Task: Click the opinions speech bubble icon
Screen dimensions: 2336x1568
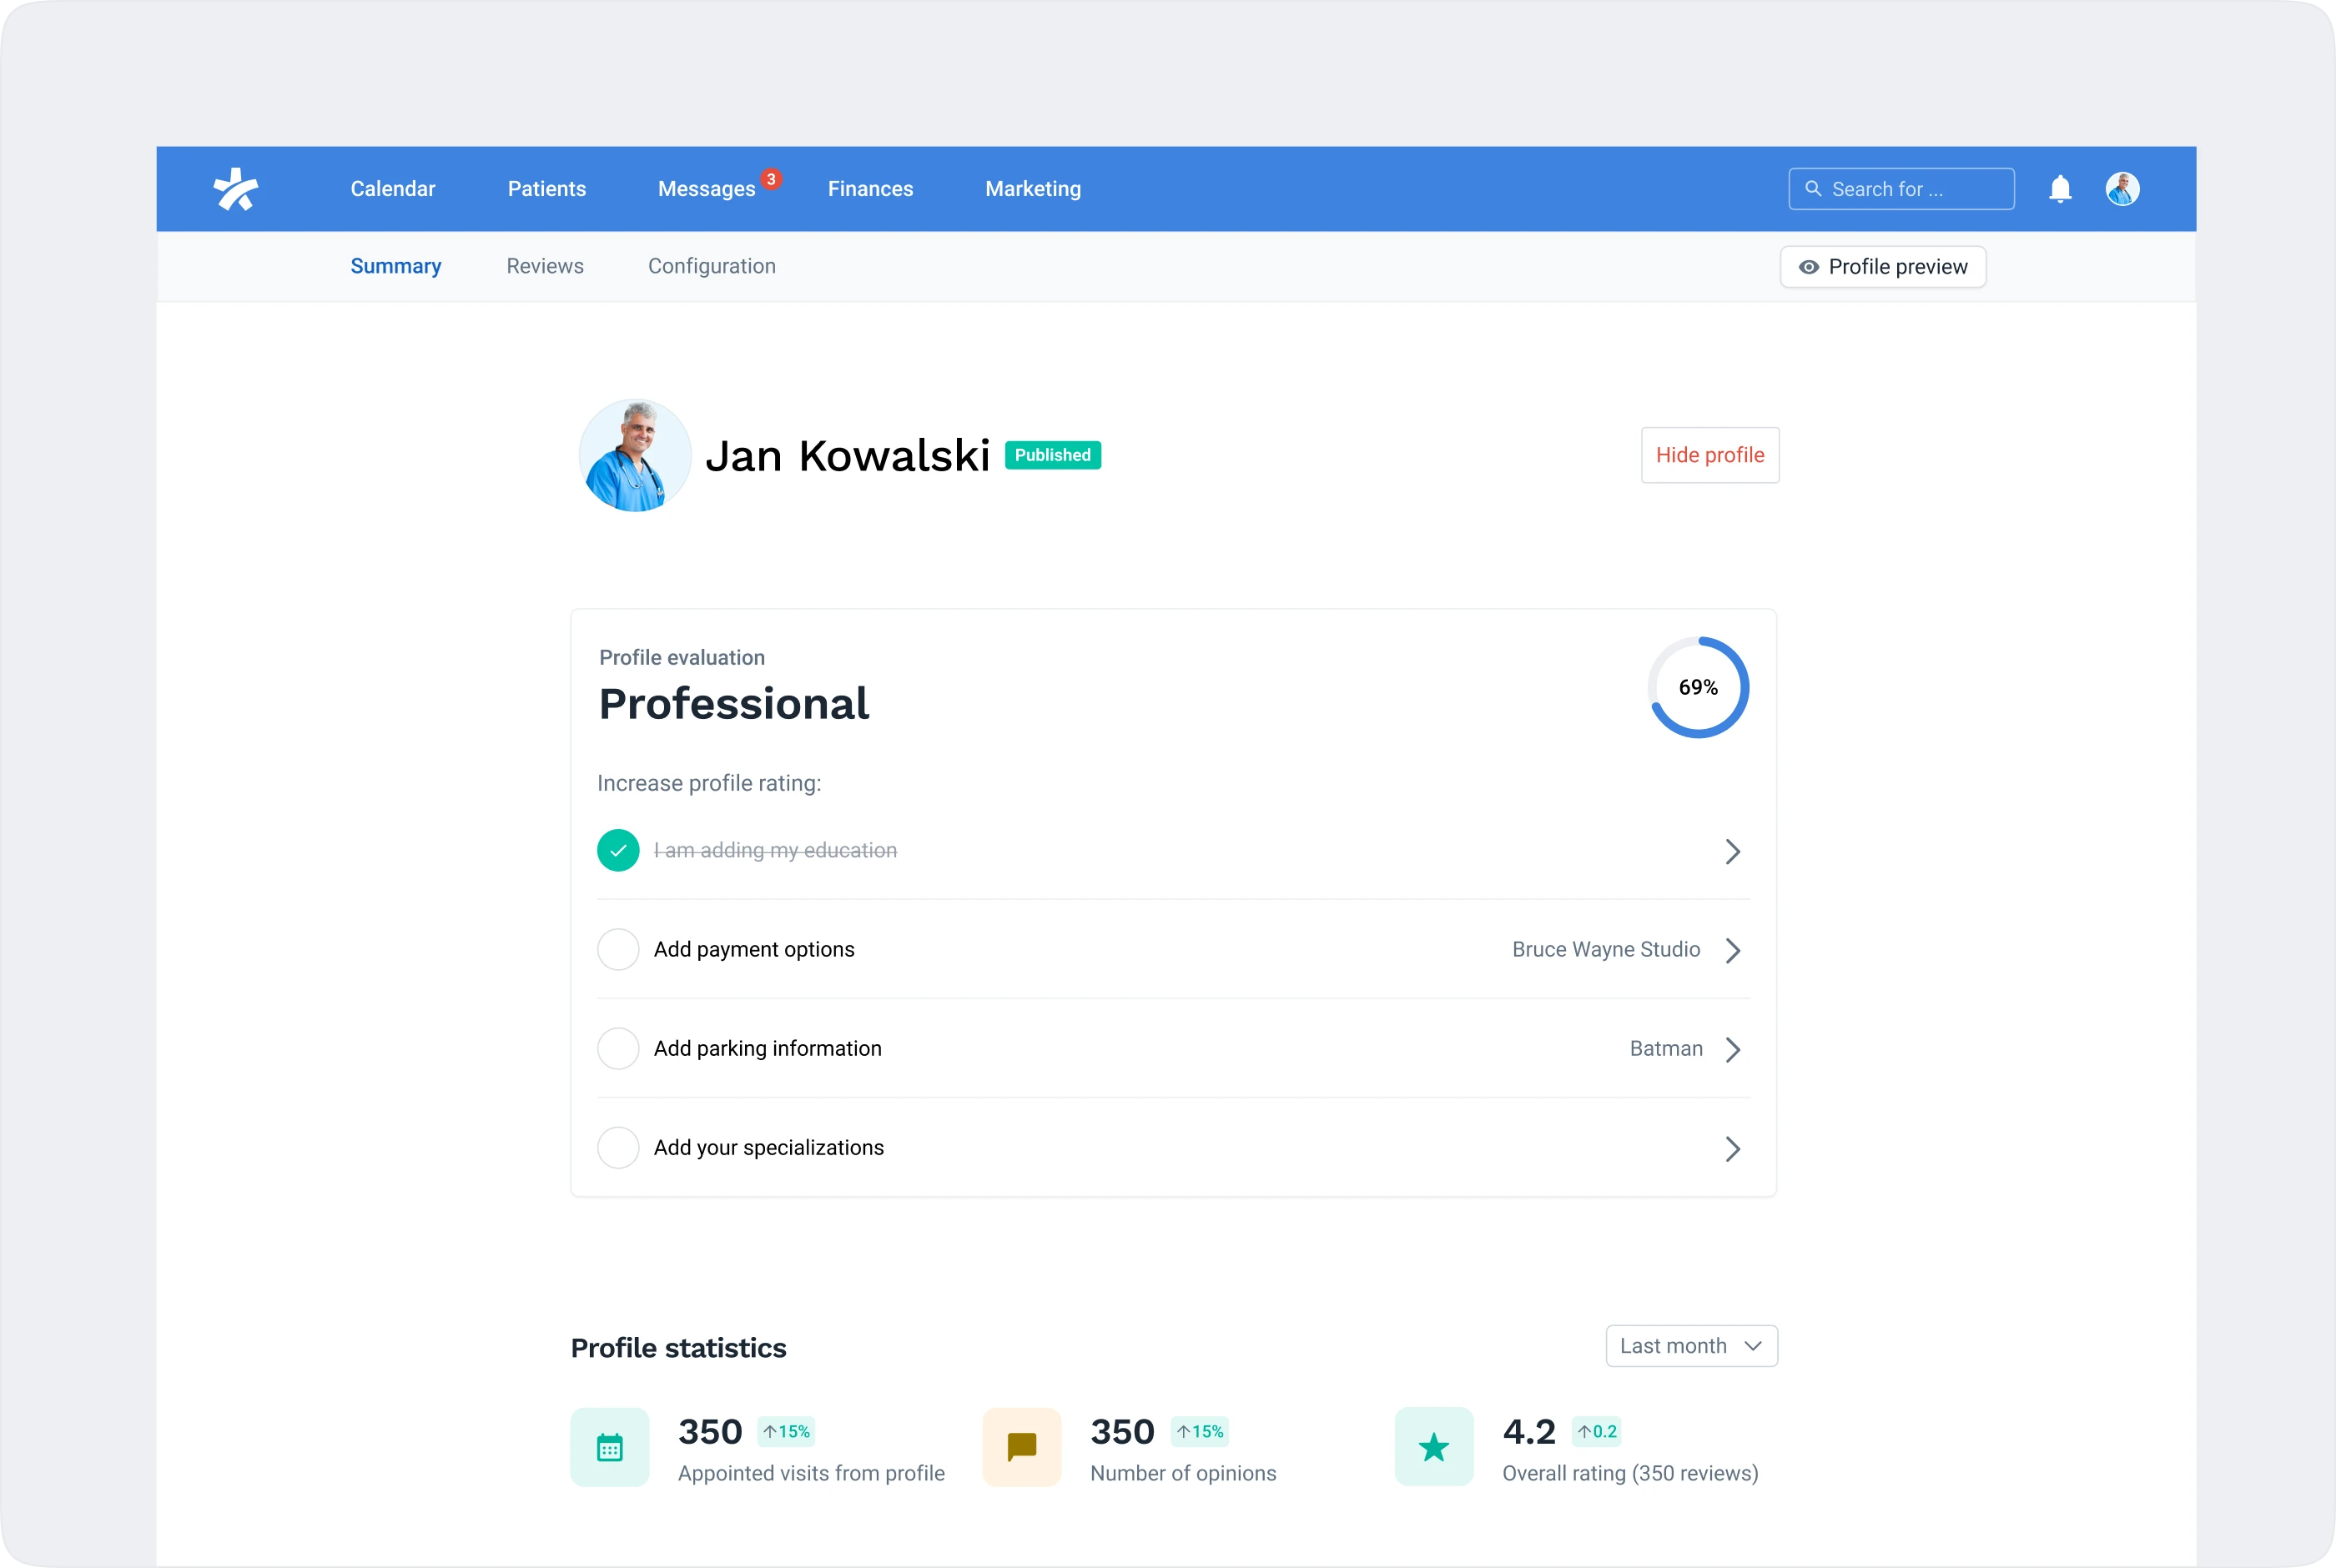Action: coord(1022,1447)
